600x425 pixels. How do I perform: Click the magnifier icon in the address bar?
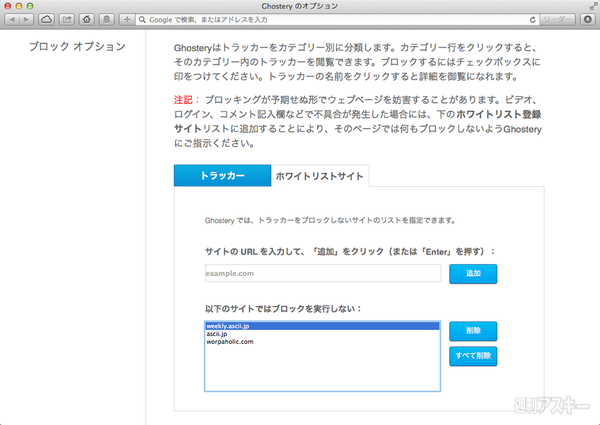tap(142, 20)
